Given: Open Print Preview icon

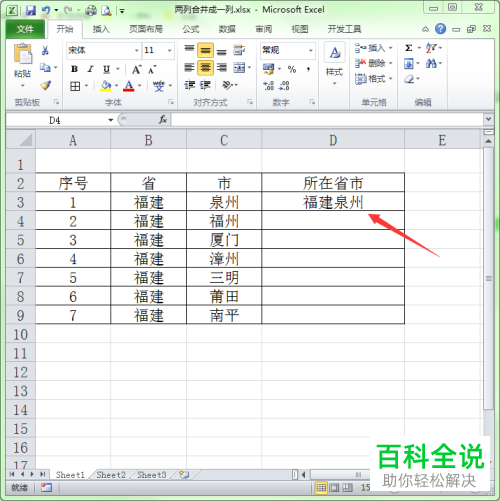Looking at the screenshot, I should click(x=106, y=11).
